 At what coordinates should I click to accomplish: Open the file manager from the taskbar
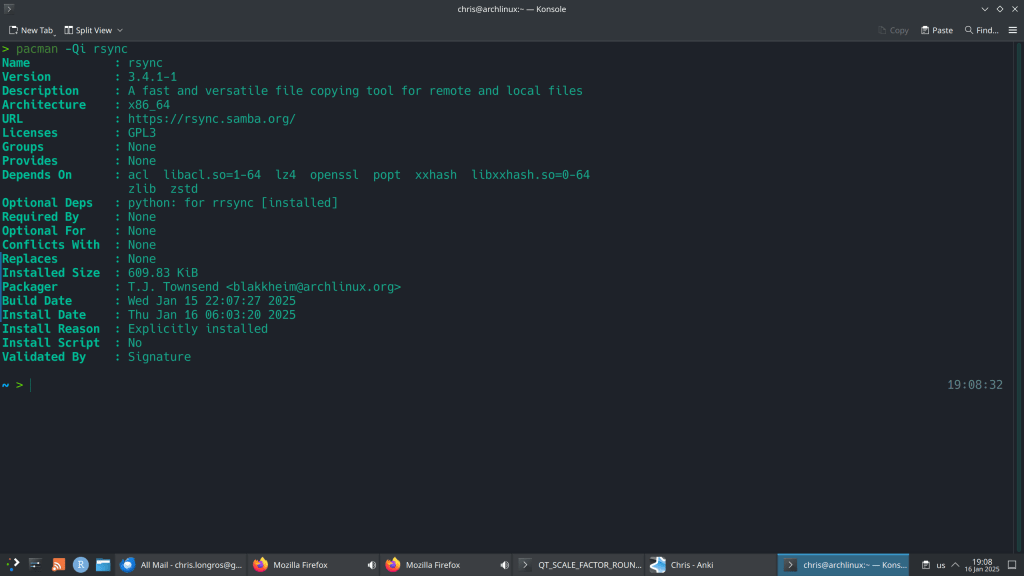click(103, 565)
